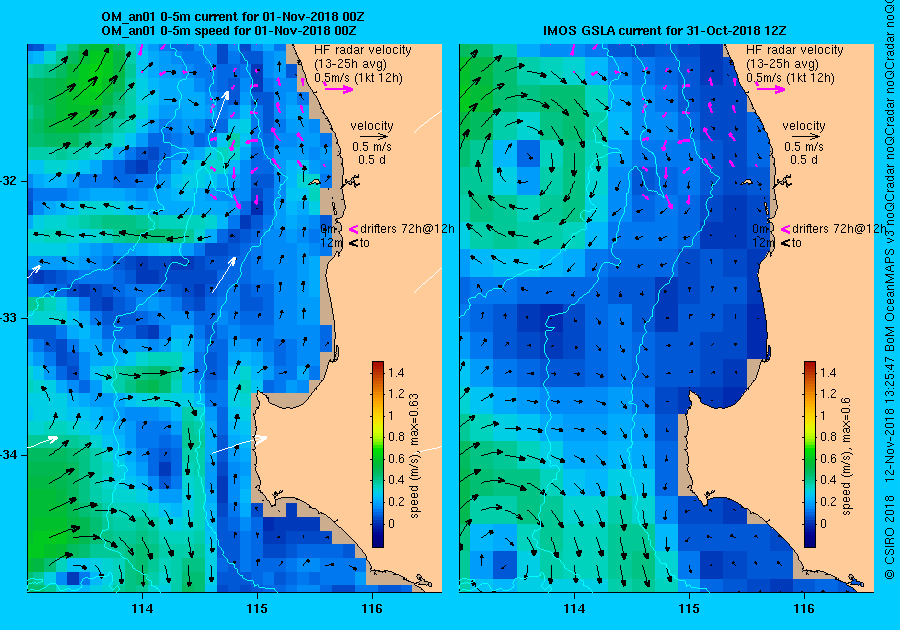Click the speed color bar in the IMOS GSLA map
The height and width of the screenshot is (630, 900).
810,454
